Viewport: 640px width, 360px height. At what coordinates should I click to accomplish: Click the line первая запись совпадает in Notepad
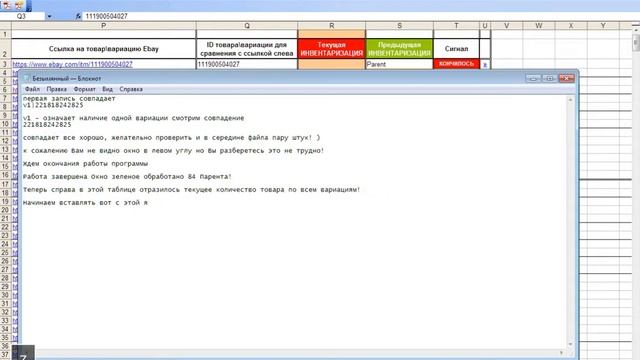(69, 99)
